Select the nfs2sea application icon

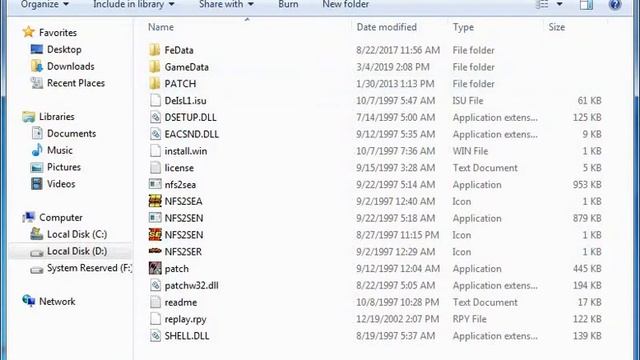pyautogui.click(x=155, y=184)
